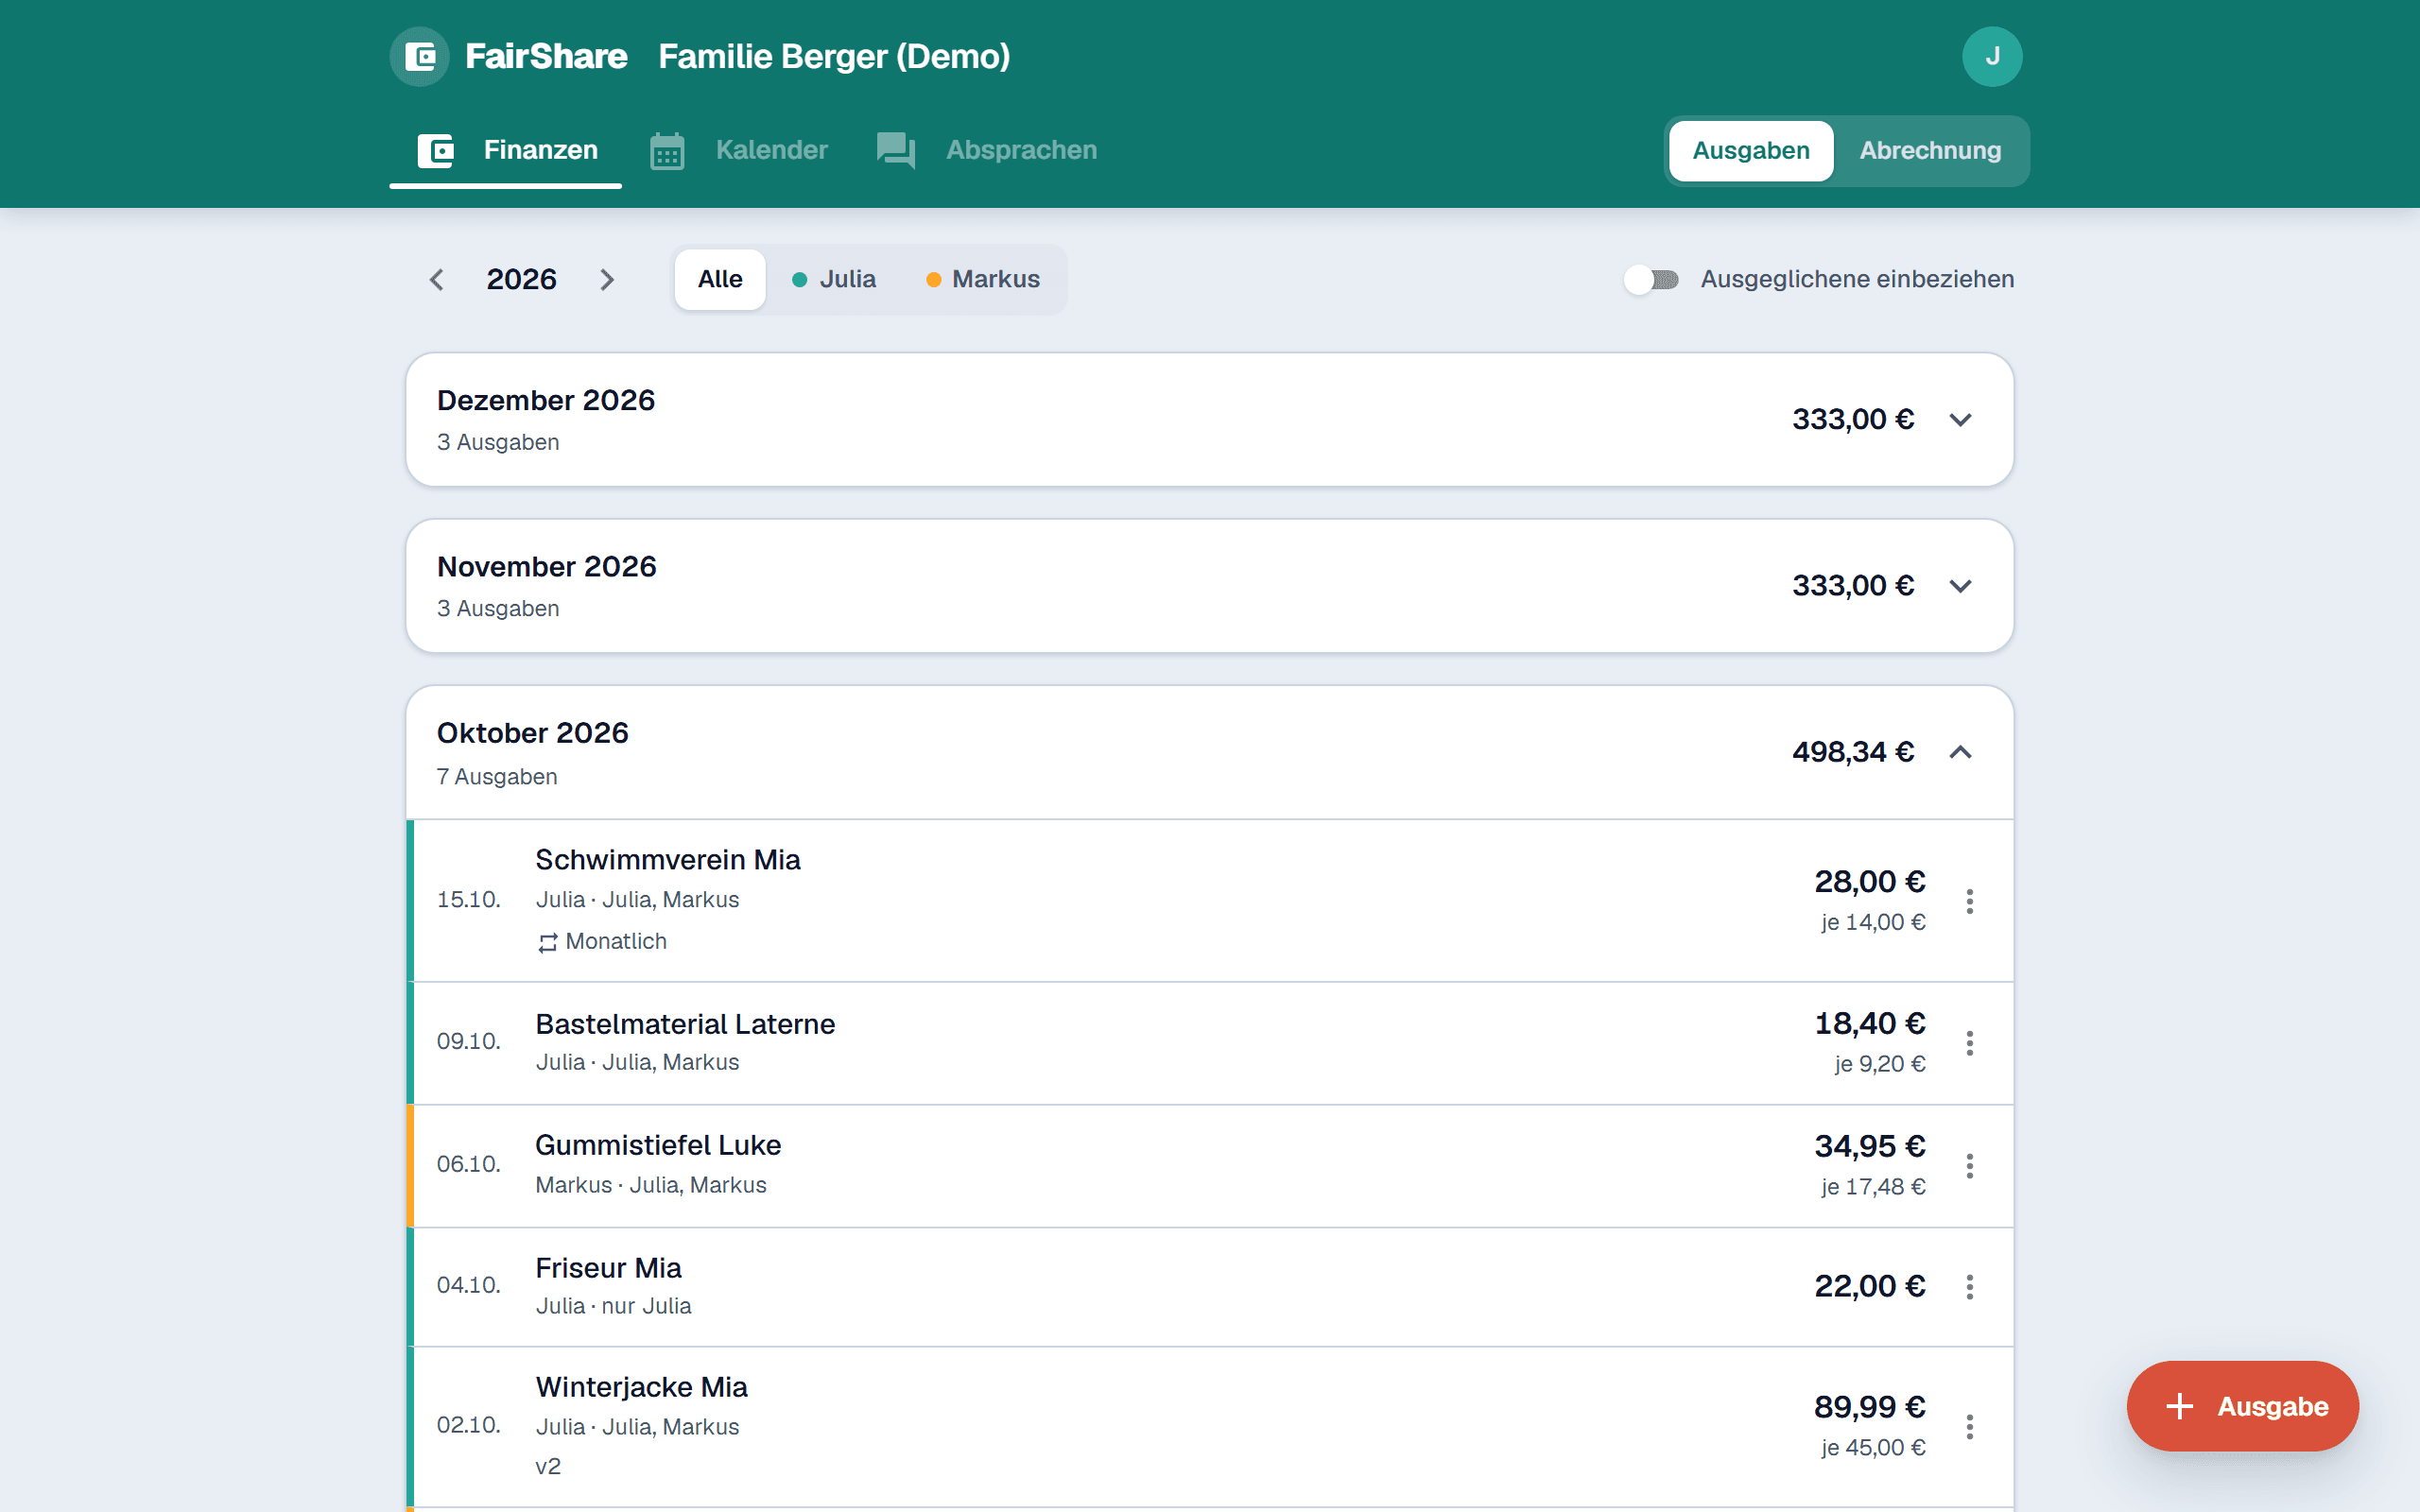The image size is (2420, 1512).
Task: Select the Abrechnung view
Action: [1930, 151]
